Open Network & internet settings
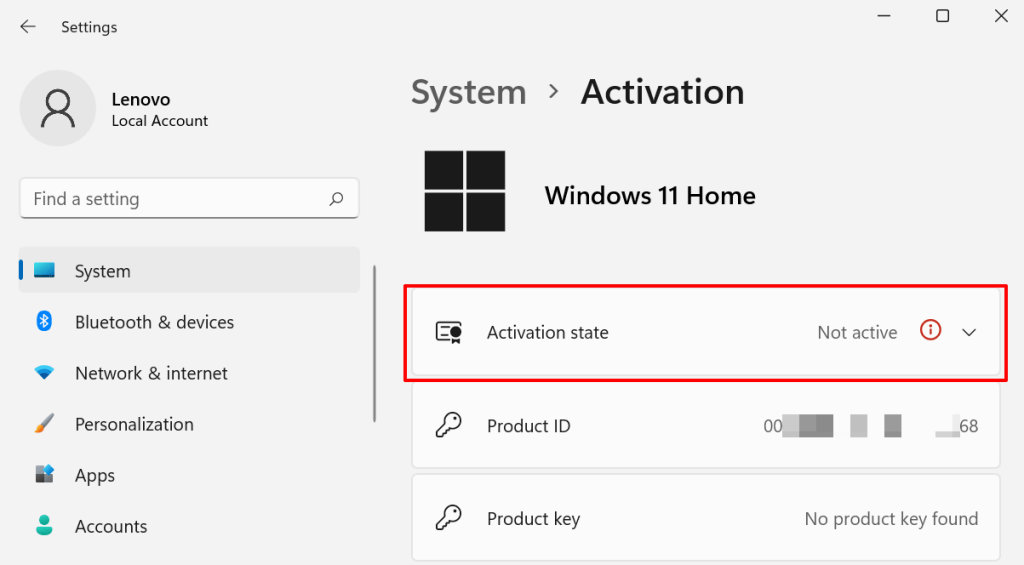Image resolution: width=1024 pixels, height=565 pixels. (x=151, y=373)
